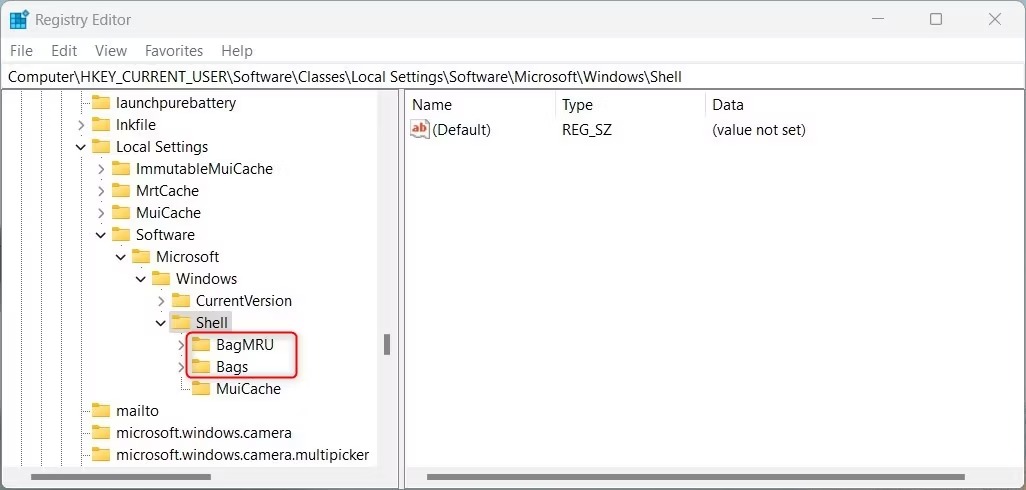Expand the BagMRU key
The height and width of the screenshot is (490, 1026).
182,345
